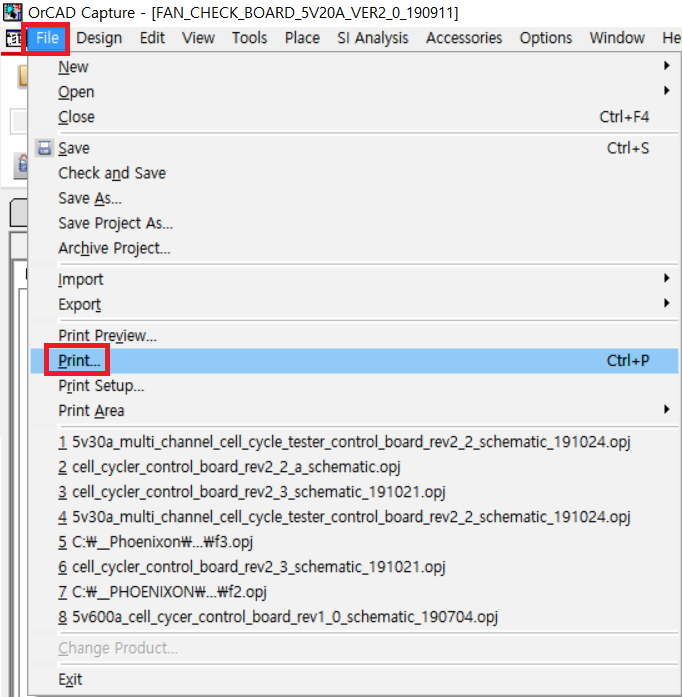The height and width of the screenshot is (697, 682).
Task: Click the OrCAD Capture title bar icon
Action: [x=12, y=12]
